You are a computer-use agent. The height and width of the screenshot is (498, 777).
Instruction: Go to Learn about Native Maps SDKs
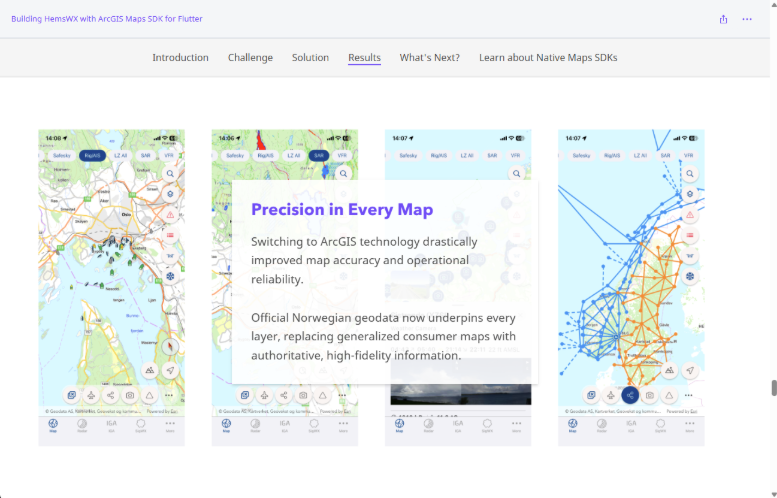(548, 57)
